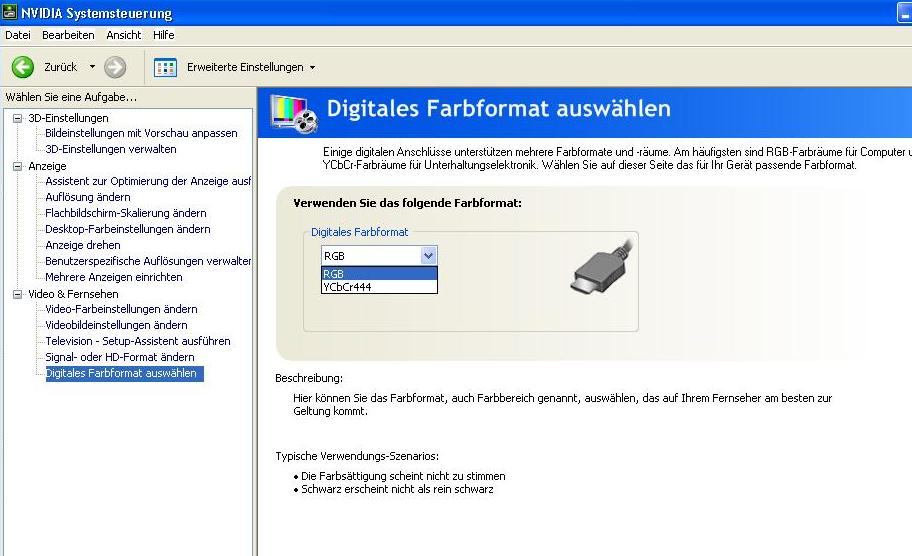Click the page title Digitales Farbformat auswählen
Image resolution: width=912 pixels, height=556 pixels.
[x=498, y=109]
